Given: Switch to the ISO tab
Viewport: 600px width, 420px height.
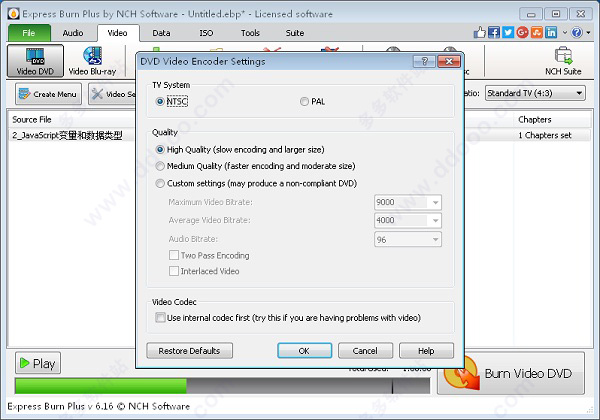Looking at the screenshot, I should coord(206,33).
